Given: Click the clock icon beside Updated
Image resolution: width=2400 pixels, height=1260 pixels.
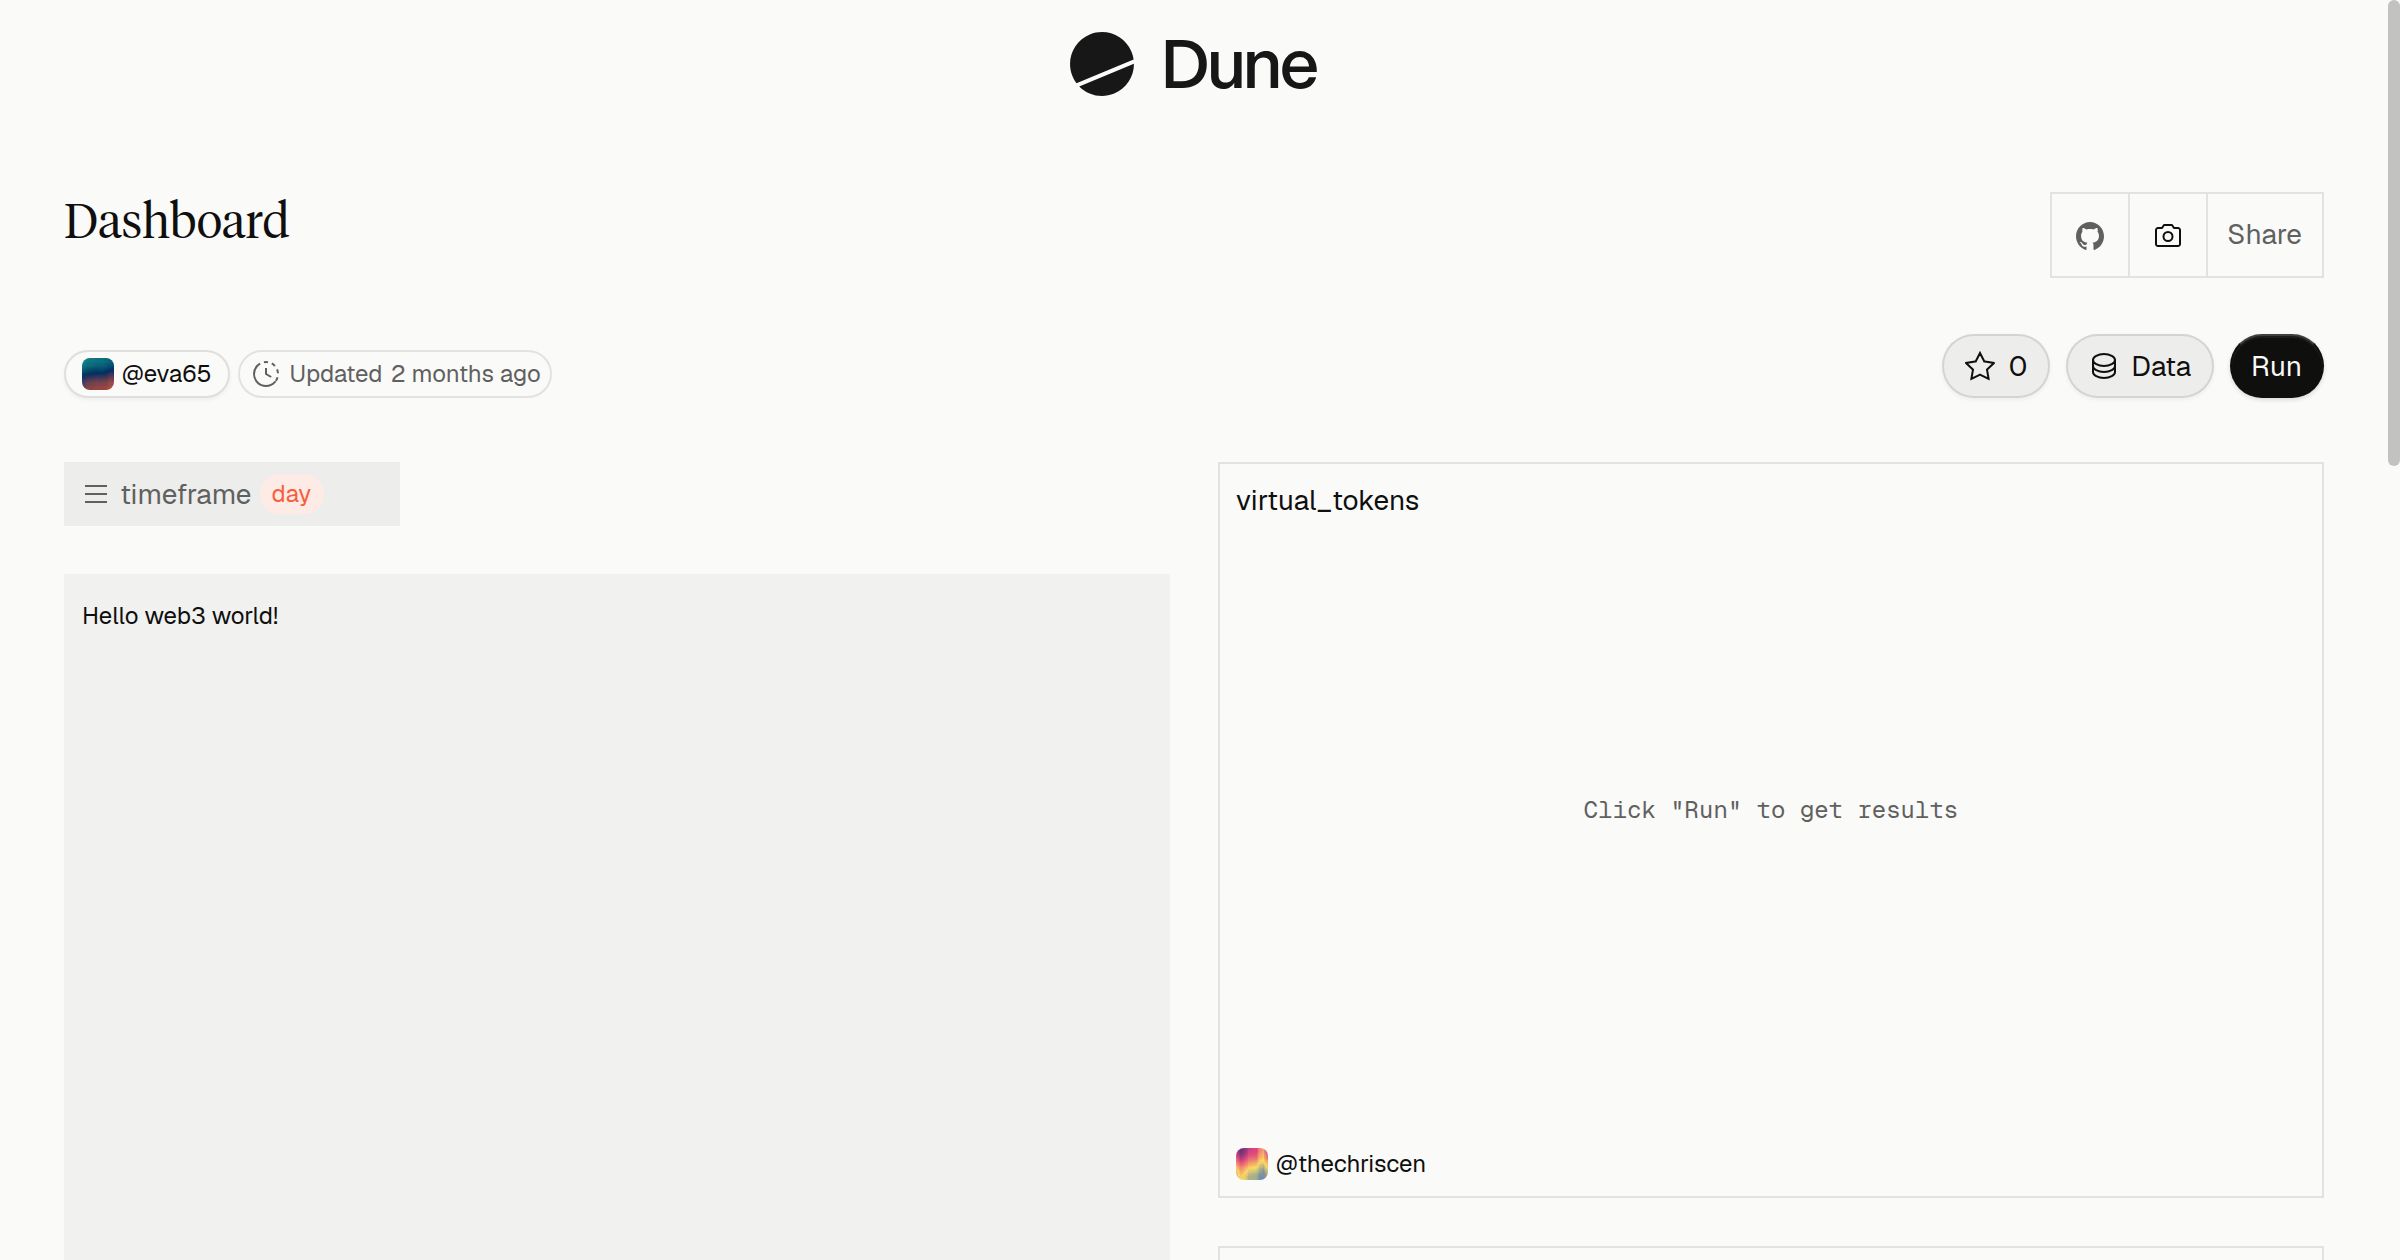Looking at the screenshot, I should (x=266, y=374).
